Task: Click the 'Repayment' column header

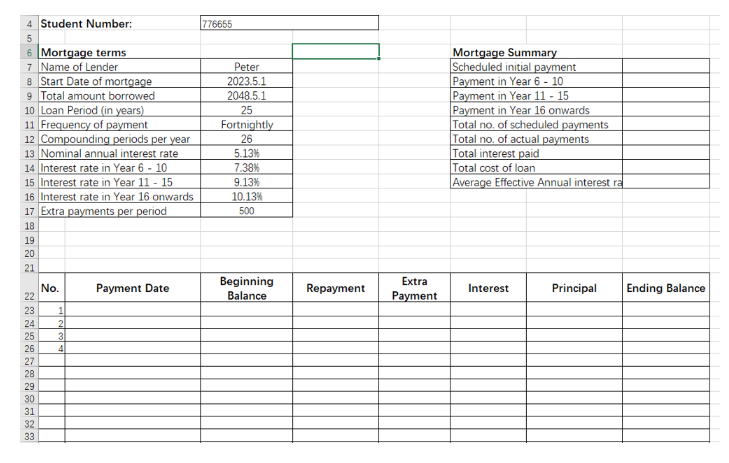Action: [335, 288]
